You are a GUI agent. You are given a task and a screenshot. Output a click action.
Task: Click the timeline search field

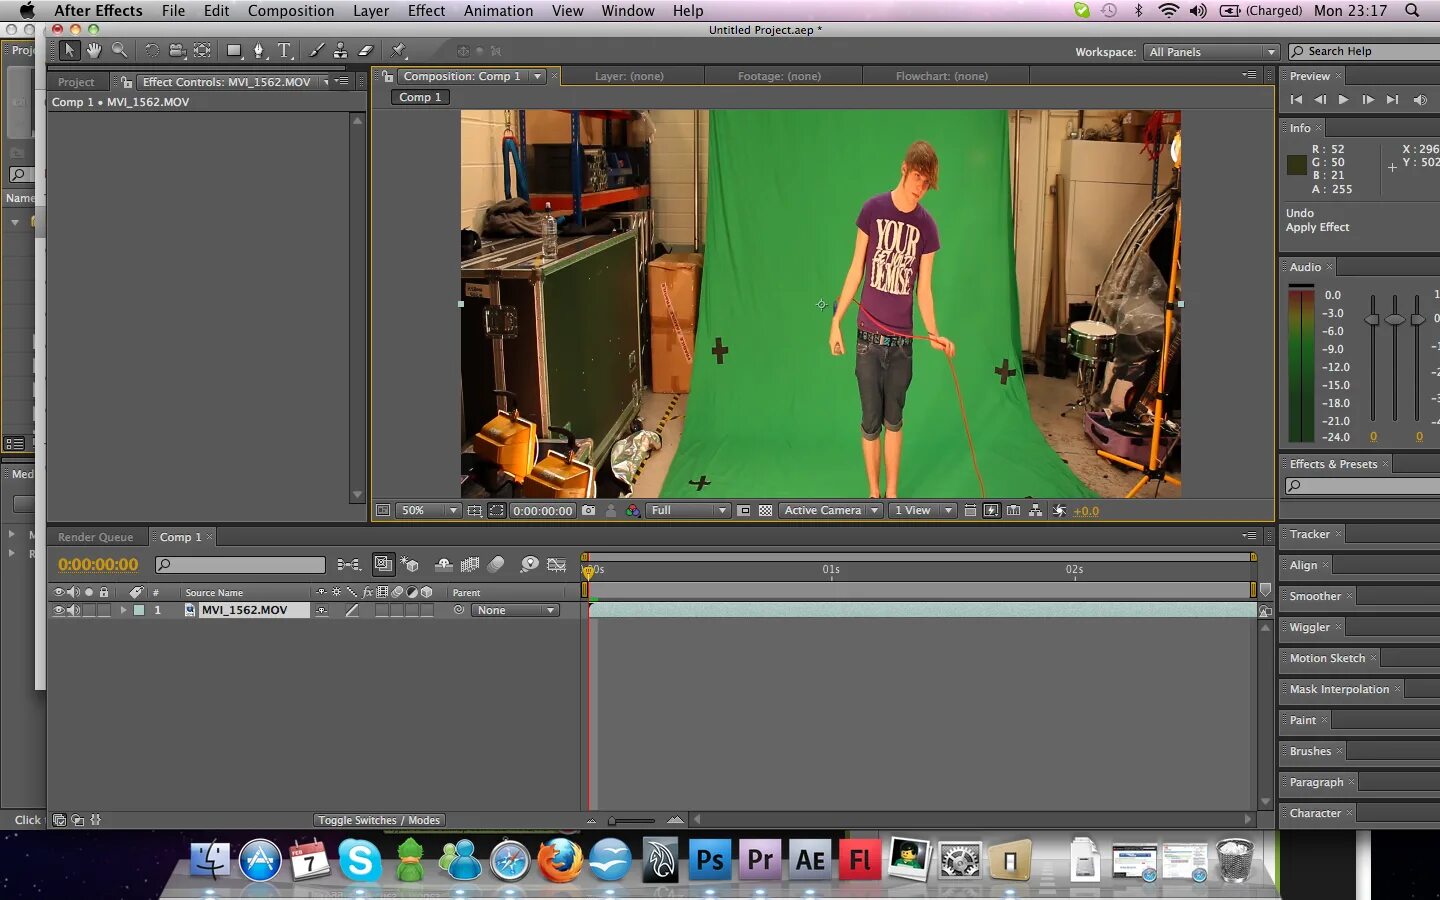240,565
